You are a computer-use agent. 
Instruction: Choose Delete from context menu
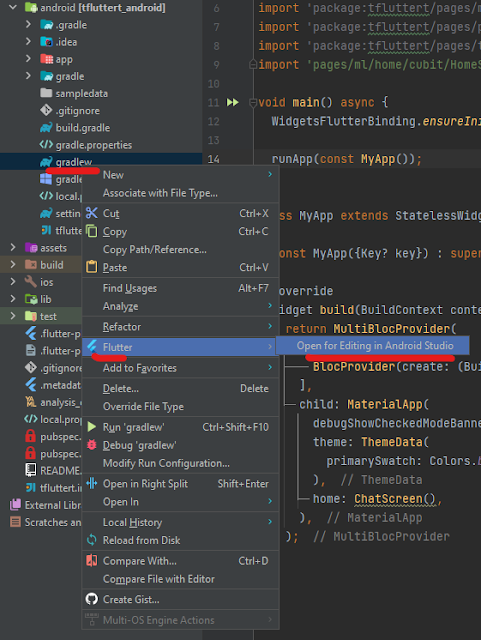point(180,389)
